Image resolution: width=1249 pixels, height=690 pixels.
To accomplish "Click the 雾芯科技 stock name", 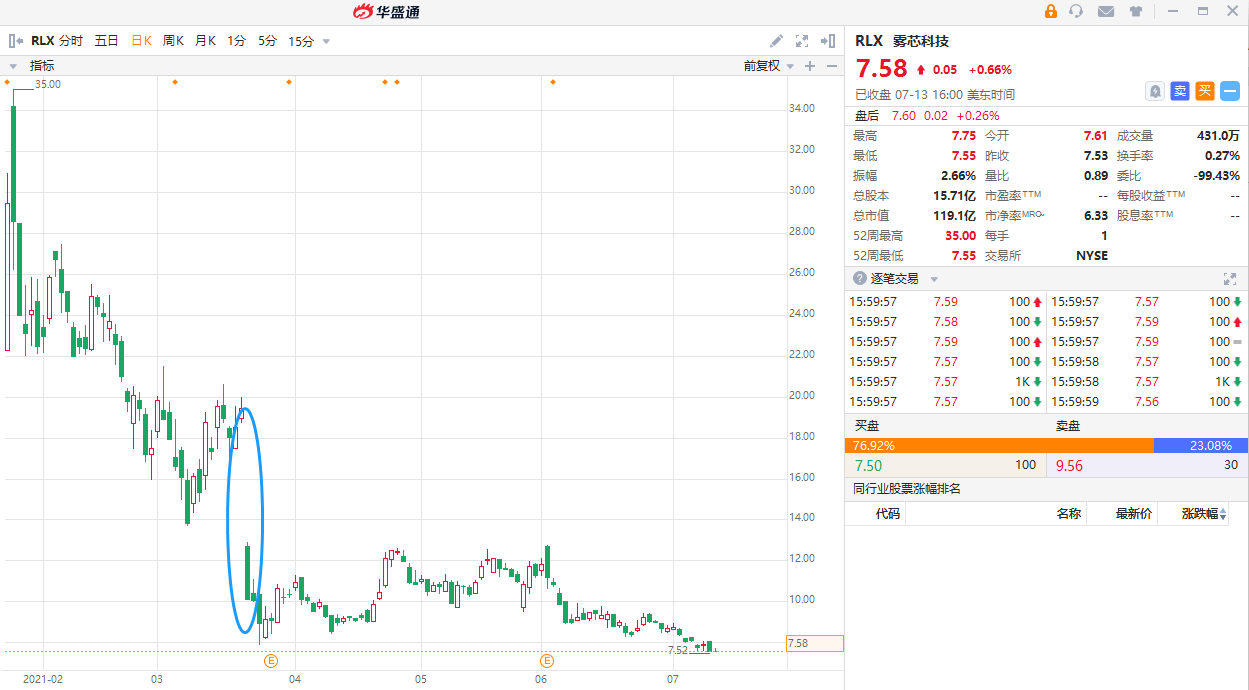I will click(922, 41).
